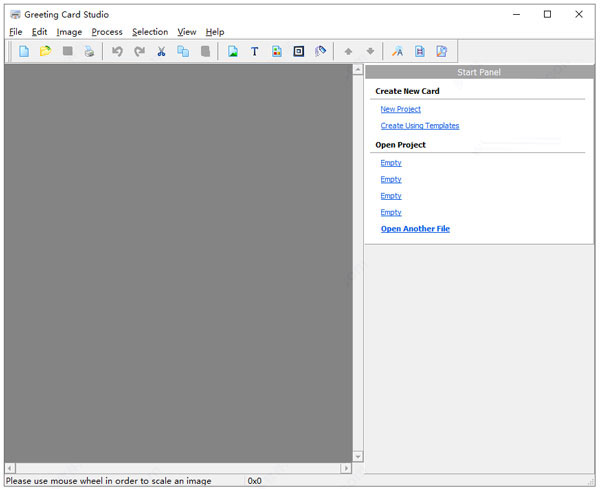The height and width of the screenshot is (489, 600).
Task: Click the New Project link
Action: (400, 109)
